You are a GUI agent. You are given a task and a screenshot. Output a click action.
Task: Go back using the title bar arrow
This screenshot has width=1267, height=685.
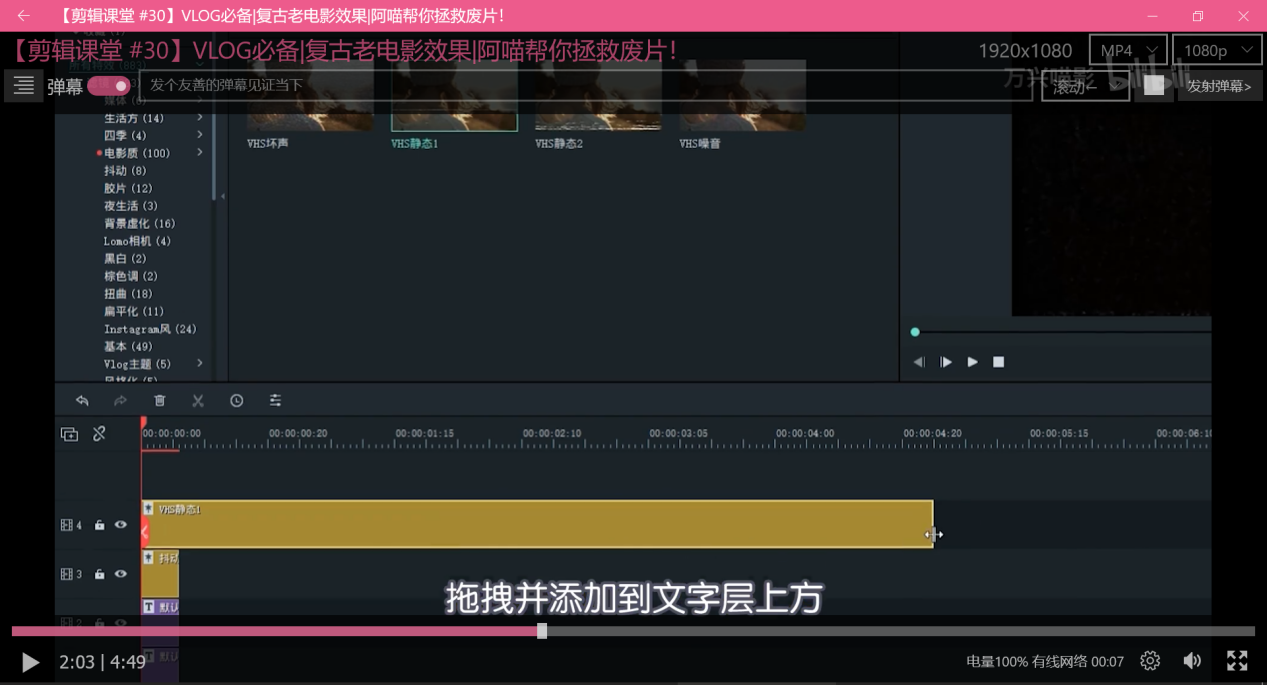coord(23,15)
